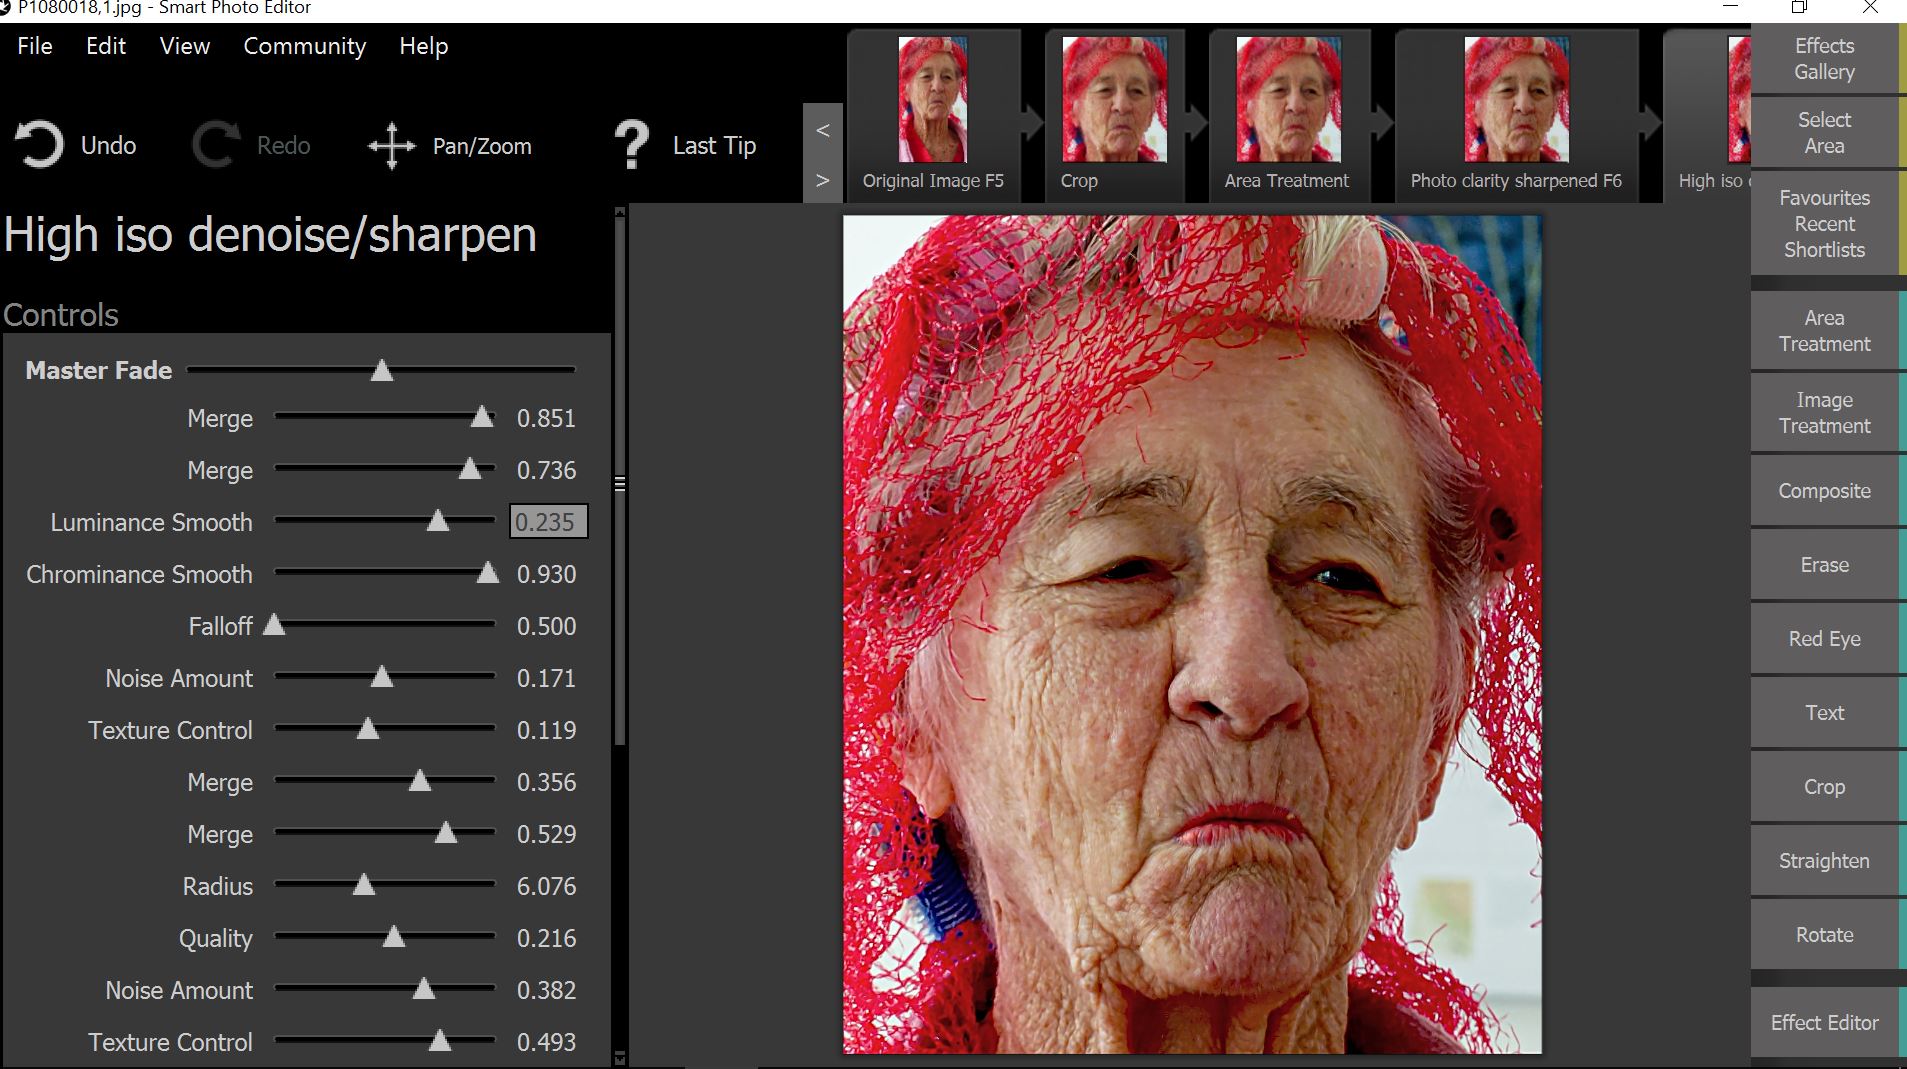Screen dimensions: 1907x1069
Task: Click the Area Treatment sidebar button
Action: (1825, 331)
